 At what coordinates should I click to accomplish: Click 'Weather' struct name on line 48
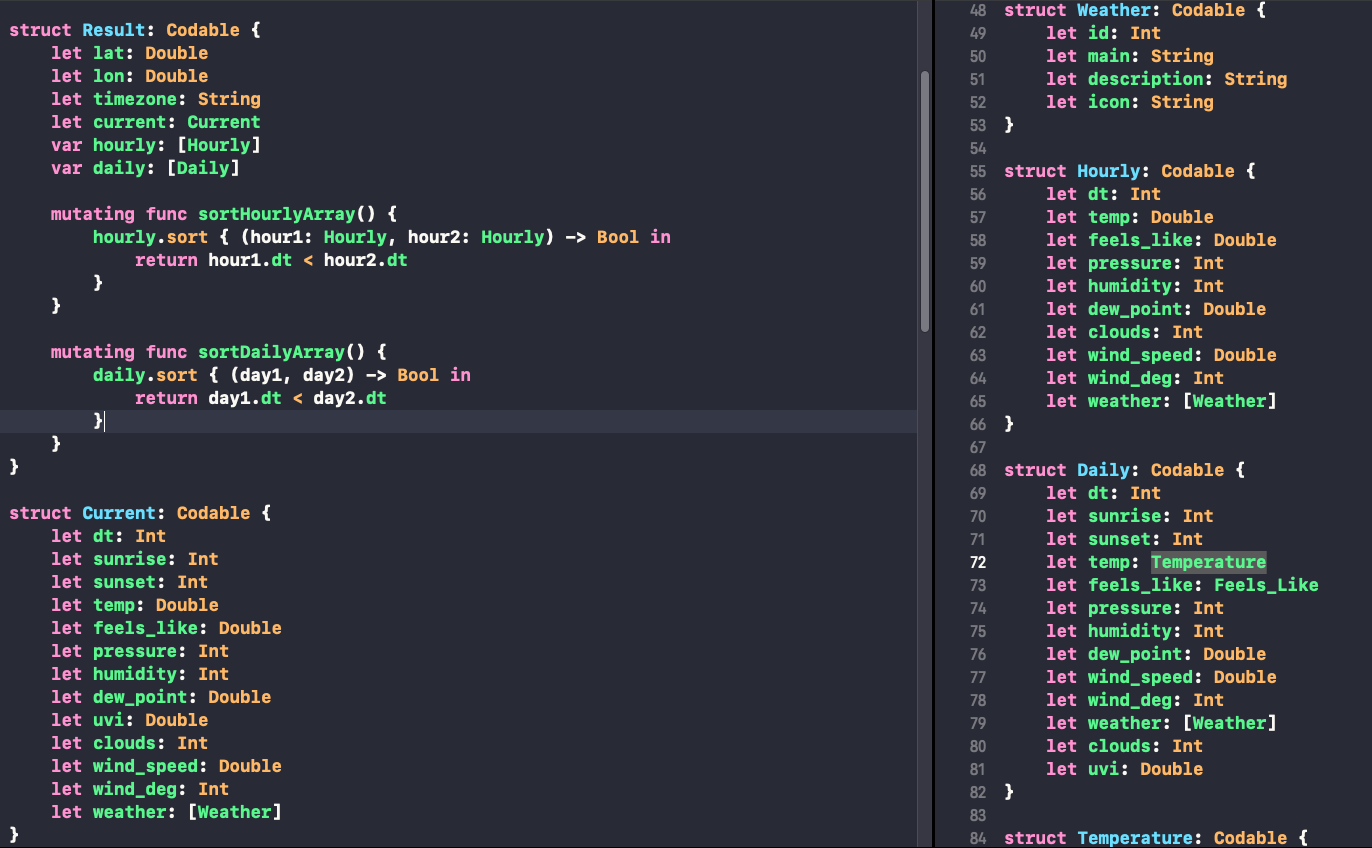(1114, 10)
